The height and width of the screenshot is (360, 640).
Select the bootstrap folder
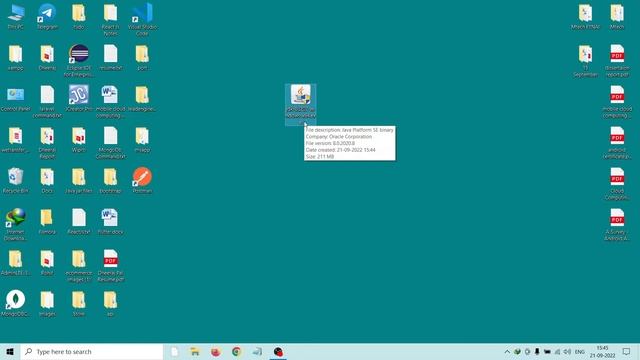[x=110, y=181]
